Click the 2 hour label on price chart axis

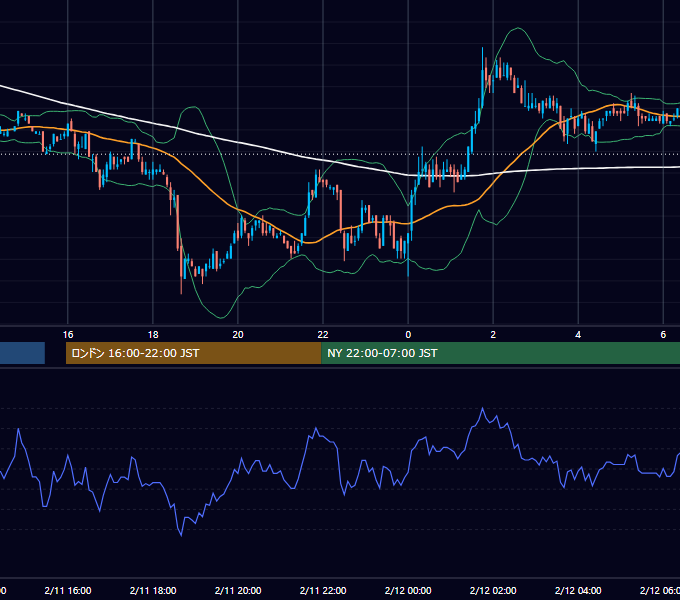click(493, 335)
